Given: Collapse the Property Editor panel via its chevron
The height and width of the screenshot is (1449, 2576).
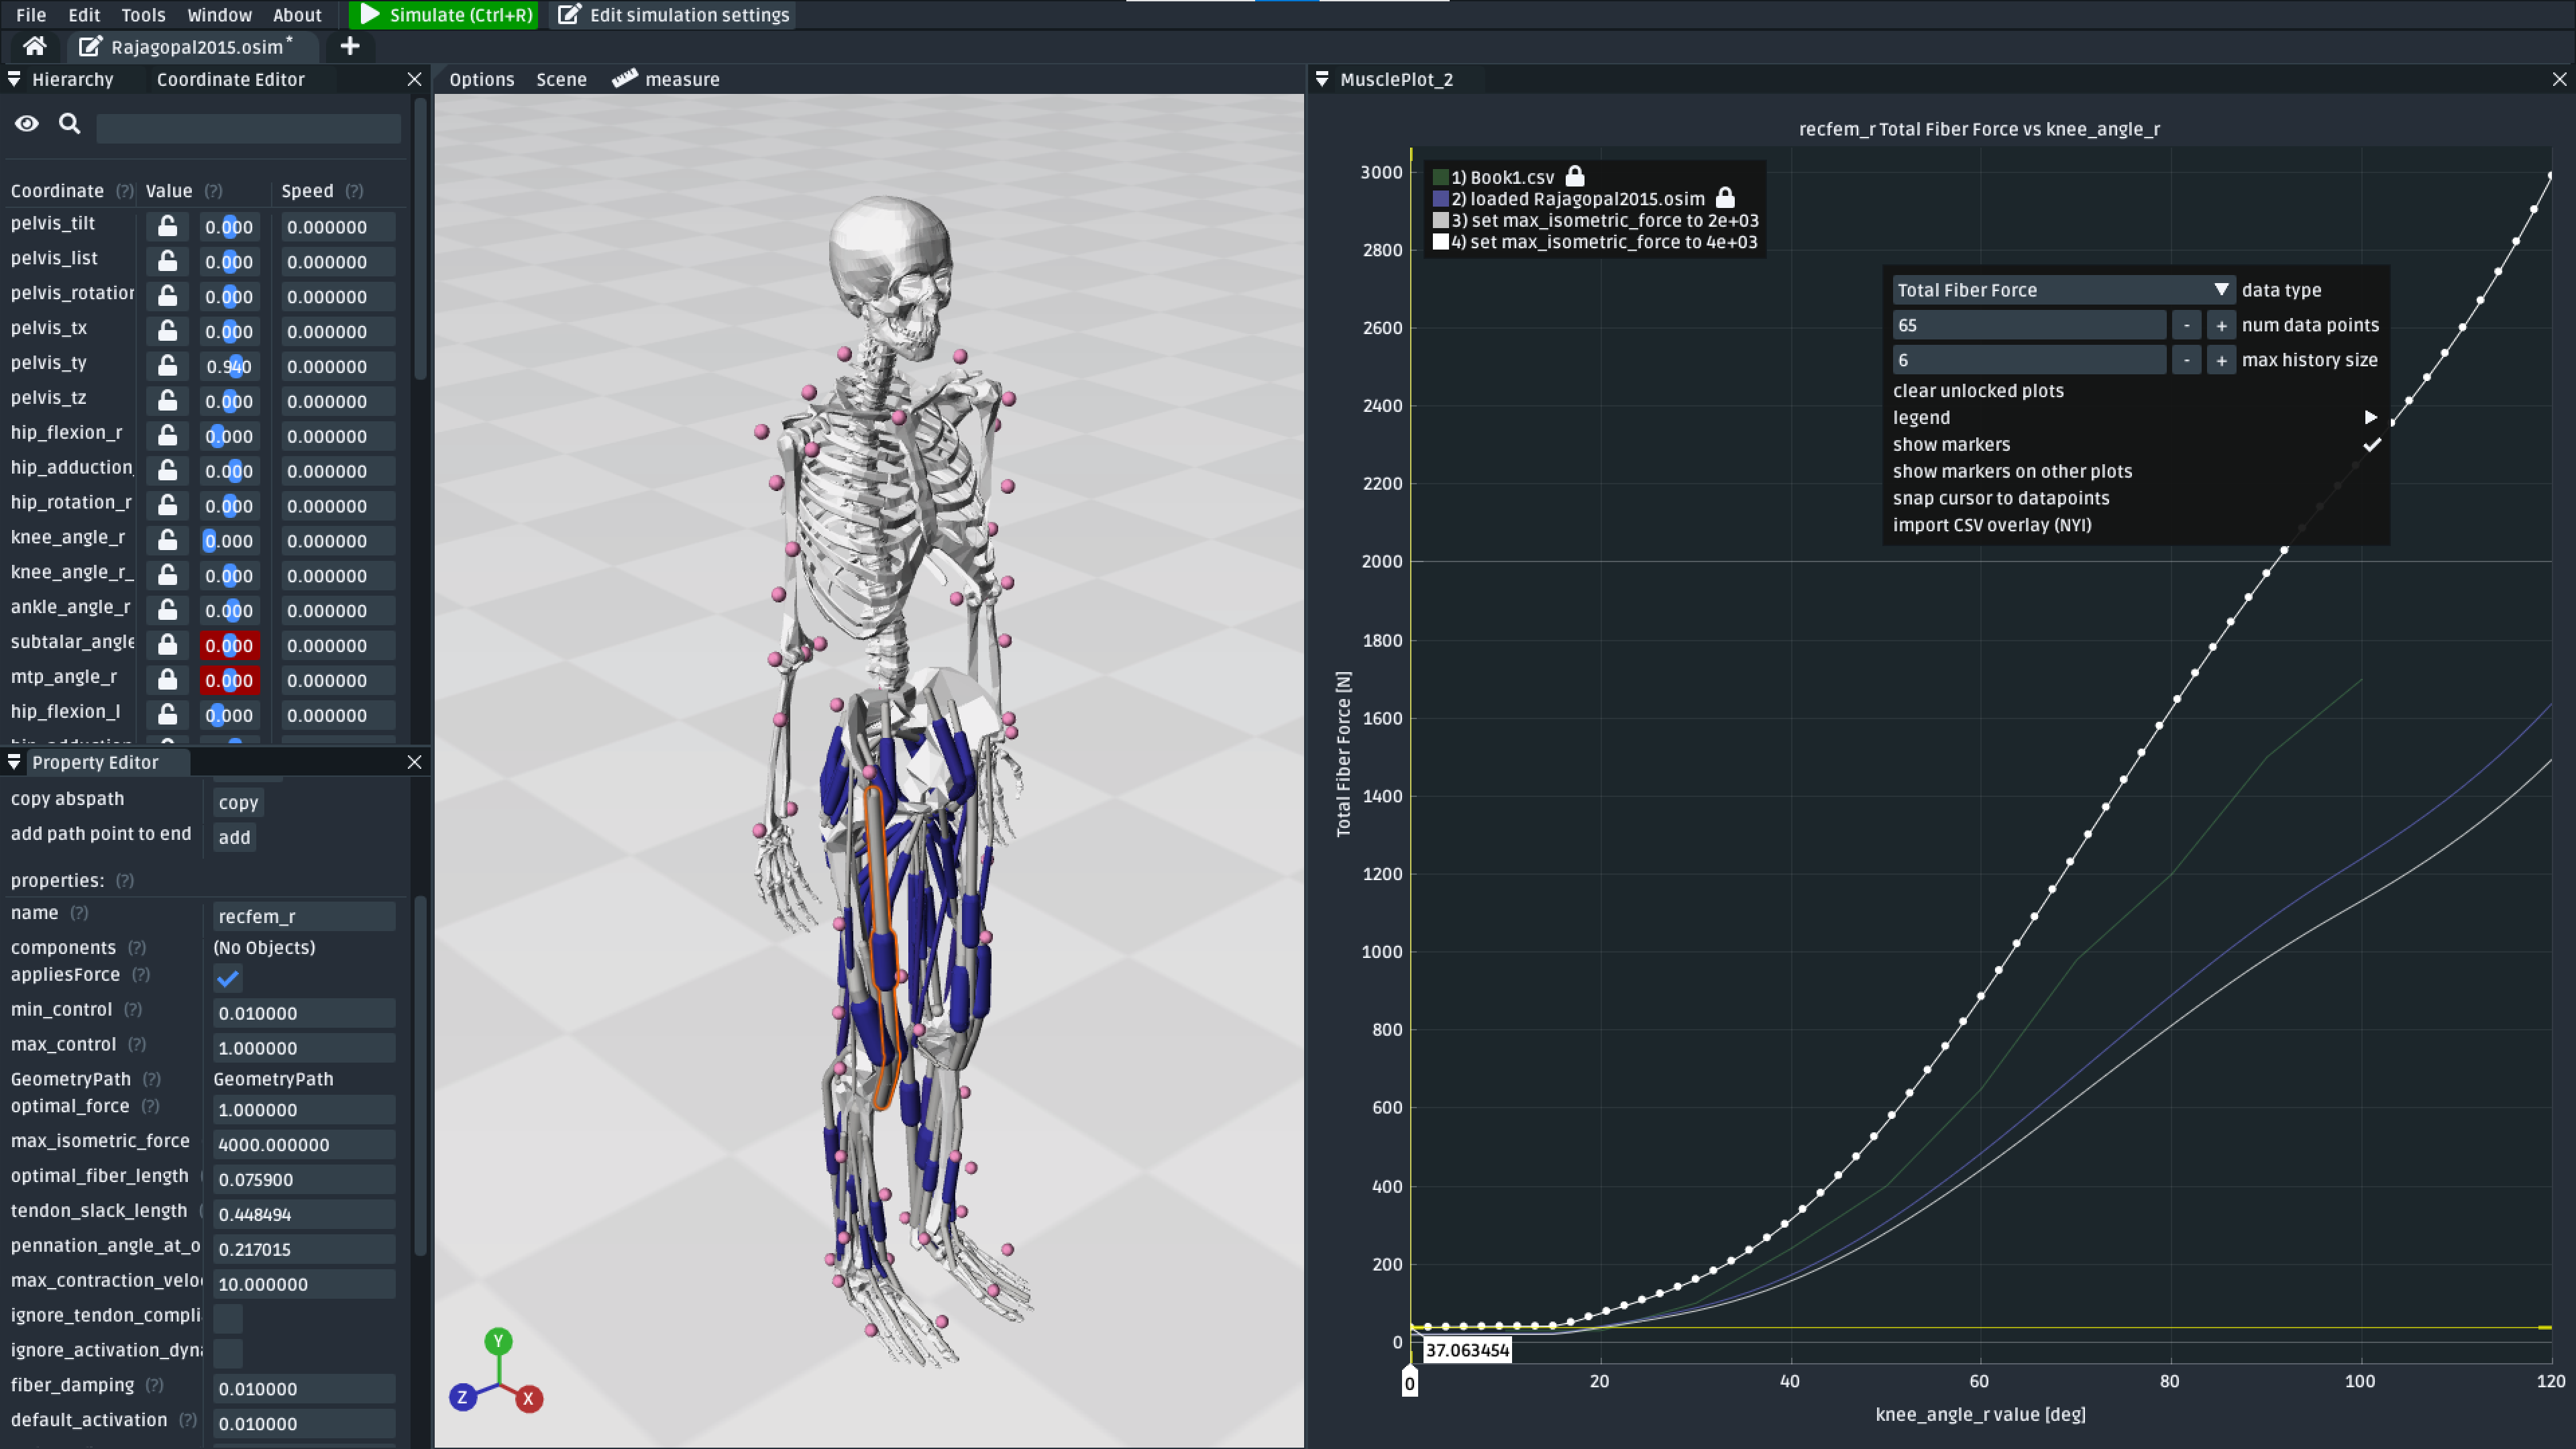Looking at the screenshot, I should (x=14, y=761).
